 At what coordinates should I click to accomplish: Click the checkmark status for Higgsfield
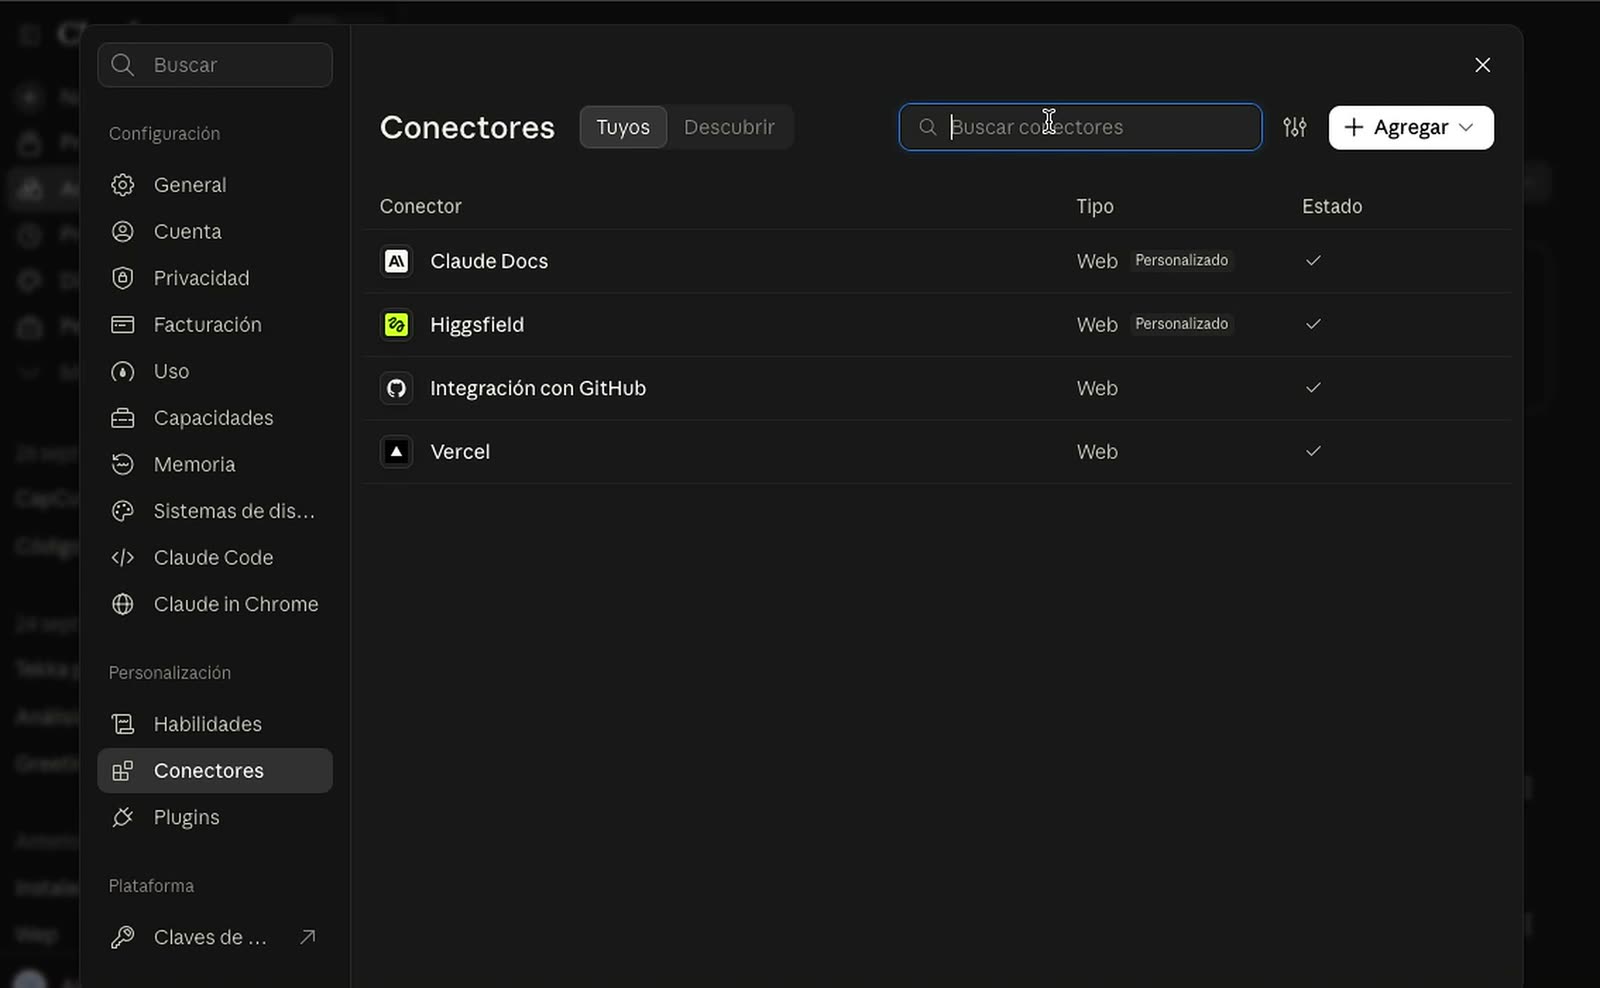pos(1313,324)
